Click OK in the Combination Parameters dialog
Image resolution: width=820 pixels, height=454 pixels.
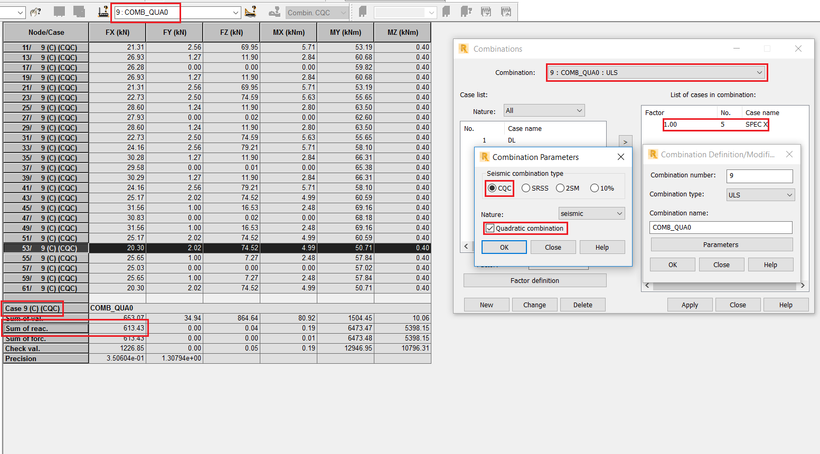pos(504,247)
